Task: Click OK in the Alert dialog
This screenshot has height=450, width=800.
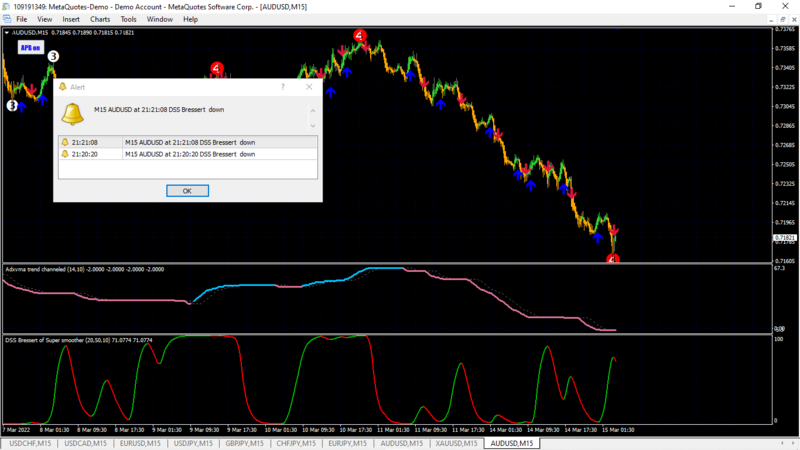Action: (187, 191)
